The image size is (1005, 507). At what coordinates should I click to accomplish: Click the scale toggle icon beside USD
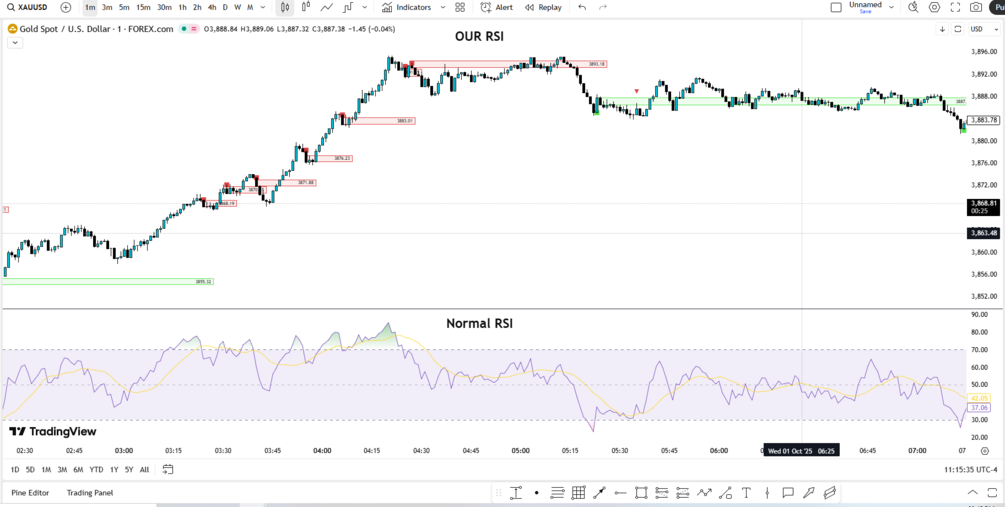[x=958, y=29]
